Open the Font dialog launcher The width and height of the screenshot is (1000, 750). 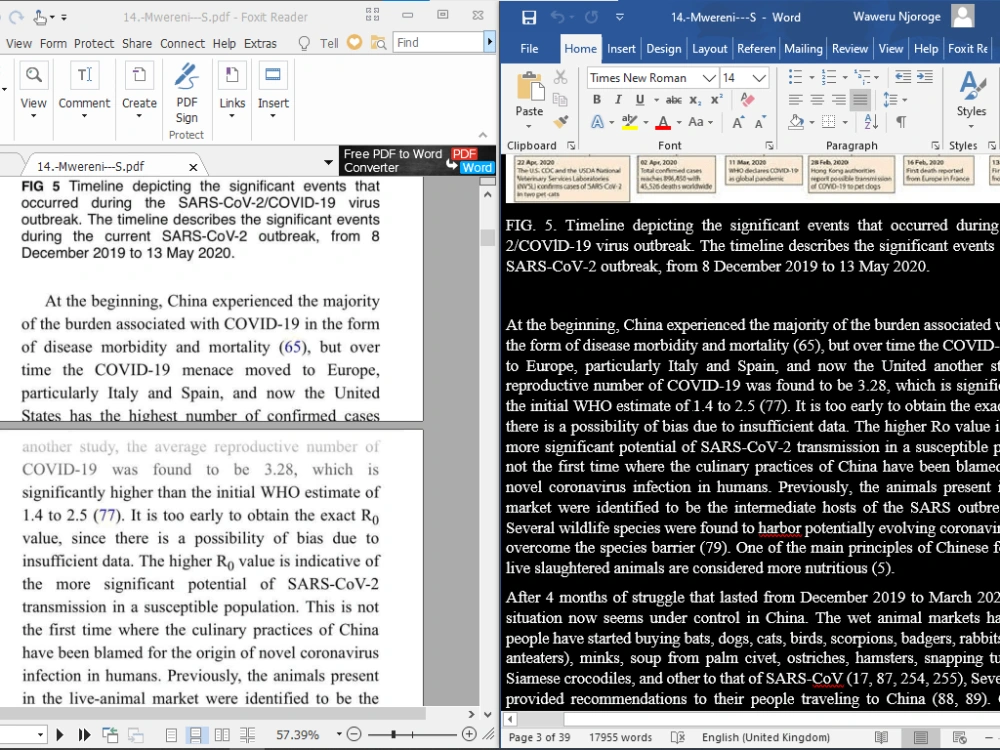769,145
